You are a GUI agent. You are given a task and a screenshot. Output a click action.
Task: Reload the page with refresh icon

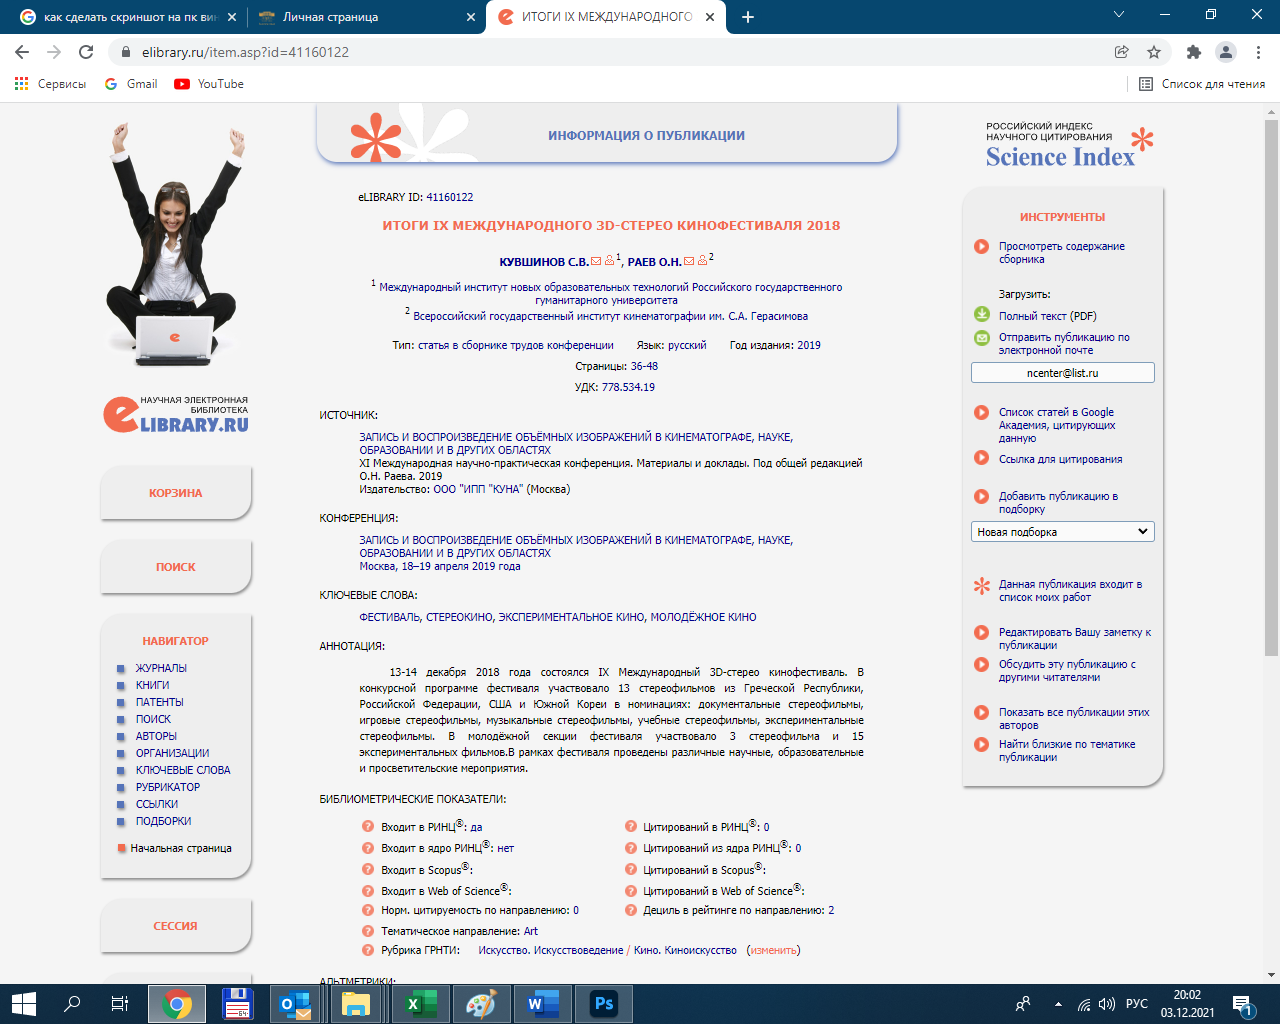(x=86, y=52)
